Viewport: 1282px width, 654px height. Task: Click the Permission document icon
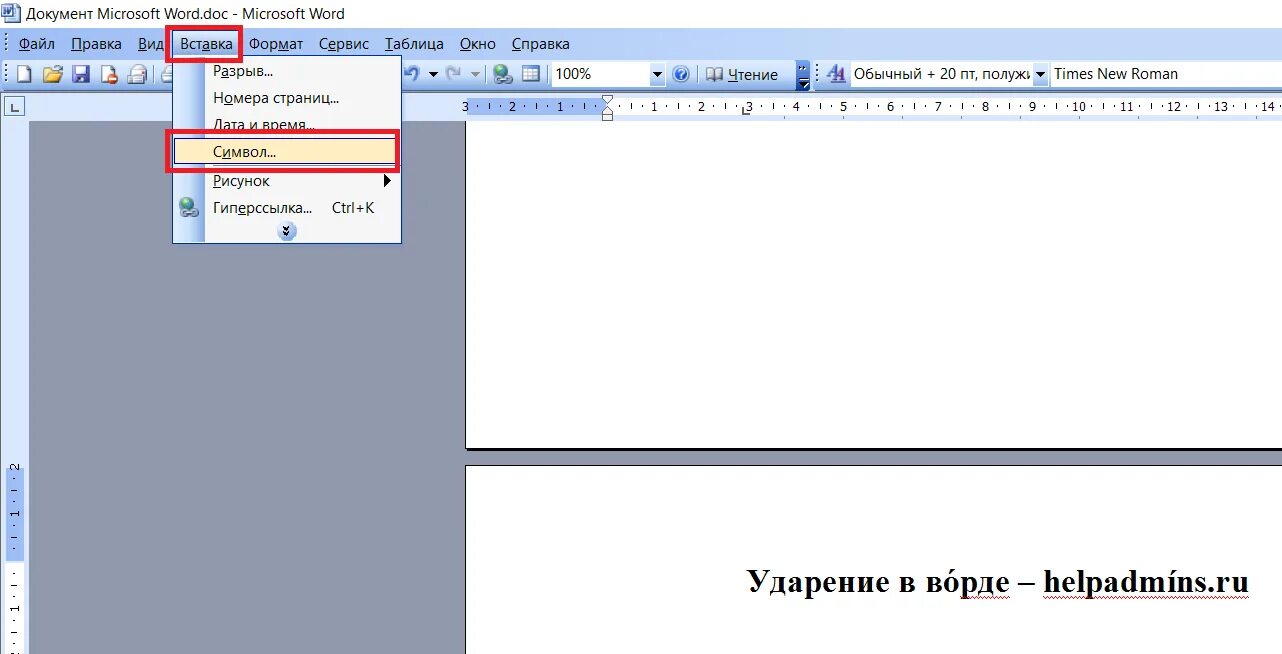(x=109, y=74)
